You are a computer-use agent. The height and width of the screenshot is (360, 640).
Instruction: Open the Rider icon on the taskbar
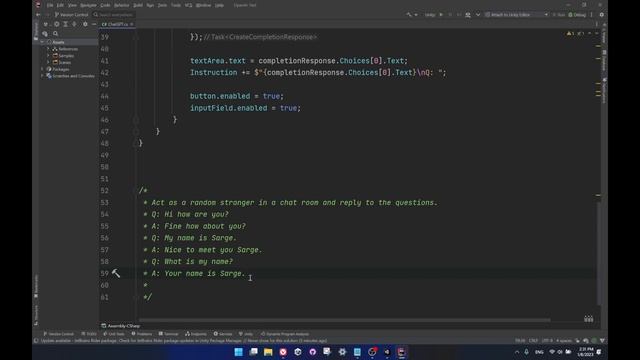pos(401,352)
